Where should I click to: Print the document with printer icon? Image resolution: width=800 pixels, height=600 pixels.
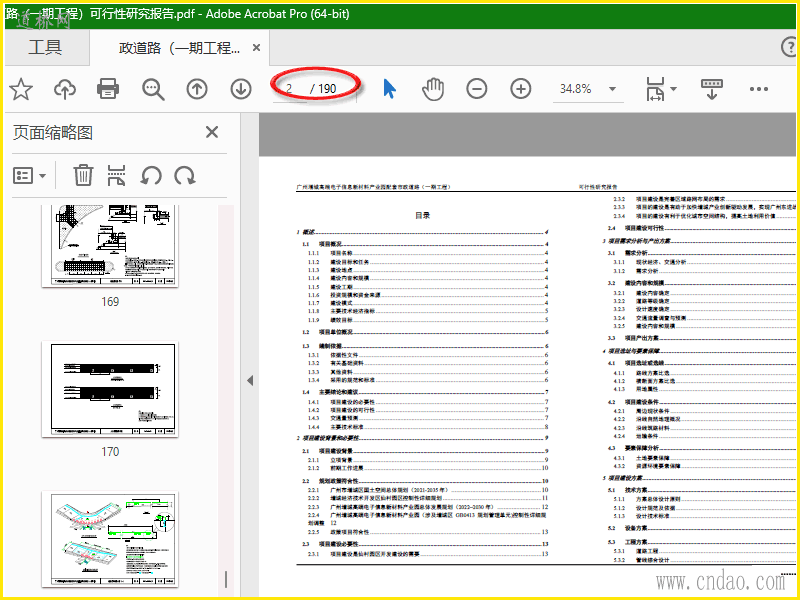tap(108, 89)
